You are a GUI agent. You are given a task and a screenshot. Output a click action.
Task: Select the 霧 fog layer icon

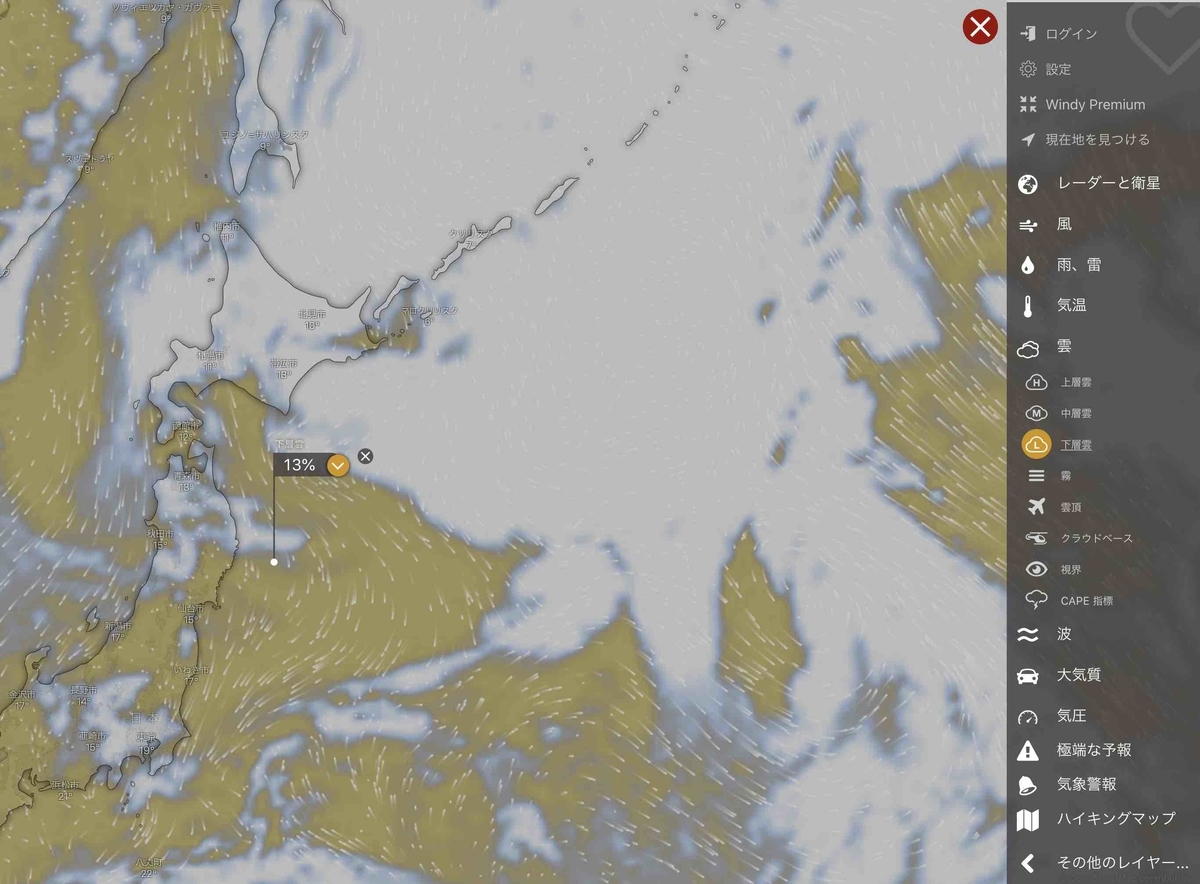point(1037,476)
